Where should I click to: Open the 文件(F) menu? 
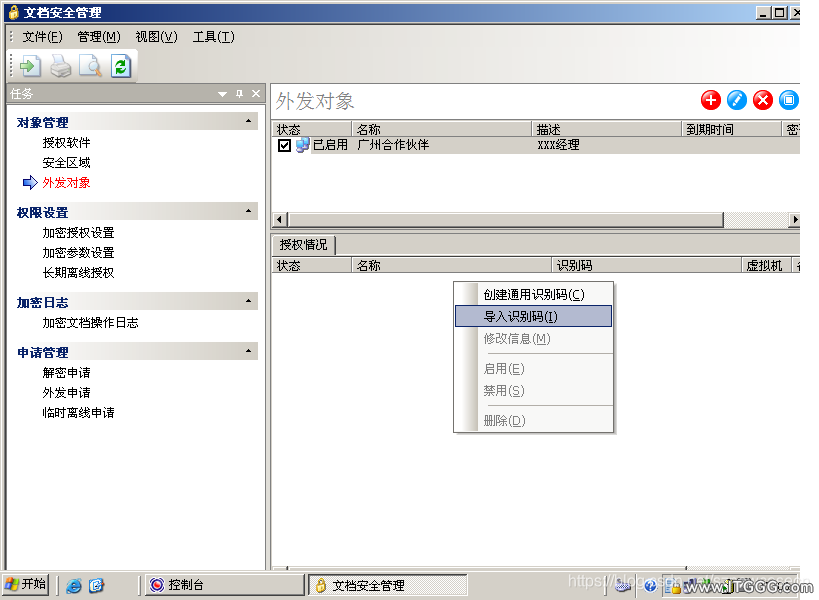tap(42, 37)
